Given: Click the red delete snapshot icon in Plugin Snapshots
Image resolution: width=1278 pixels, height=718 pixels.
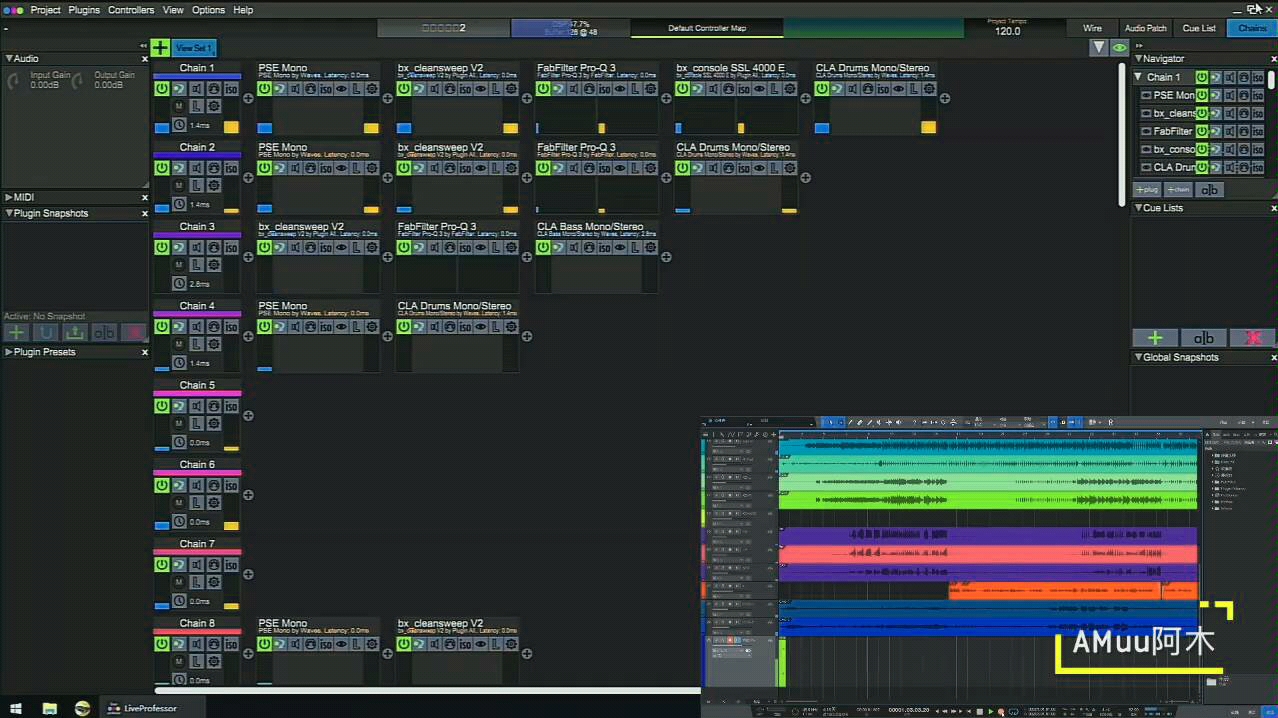Looking at the screenshot, I should (x=135, y=332).
